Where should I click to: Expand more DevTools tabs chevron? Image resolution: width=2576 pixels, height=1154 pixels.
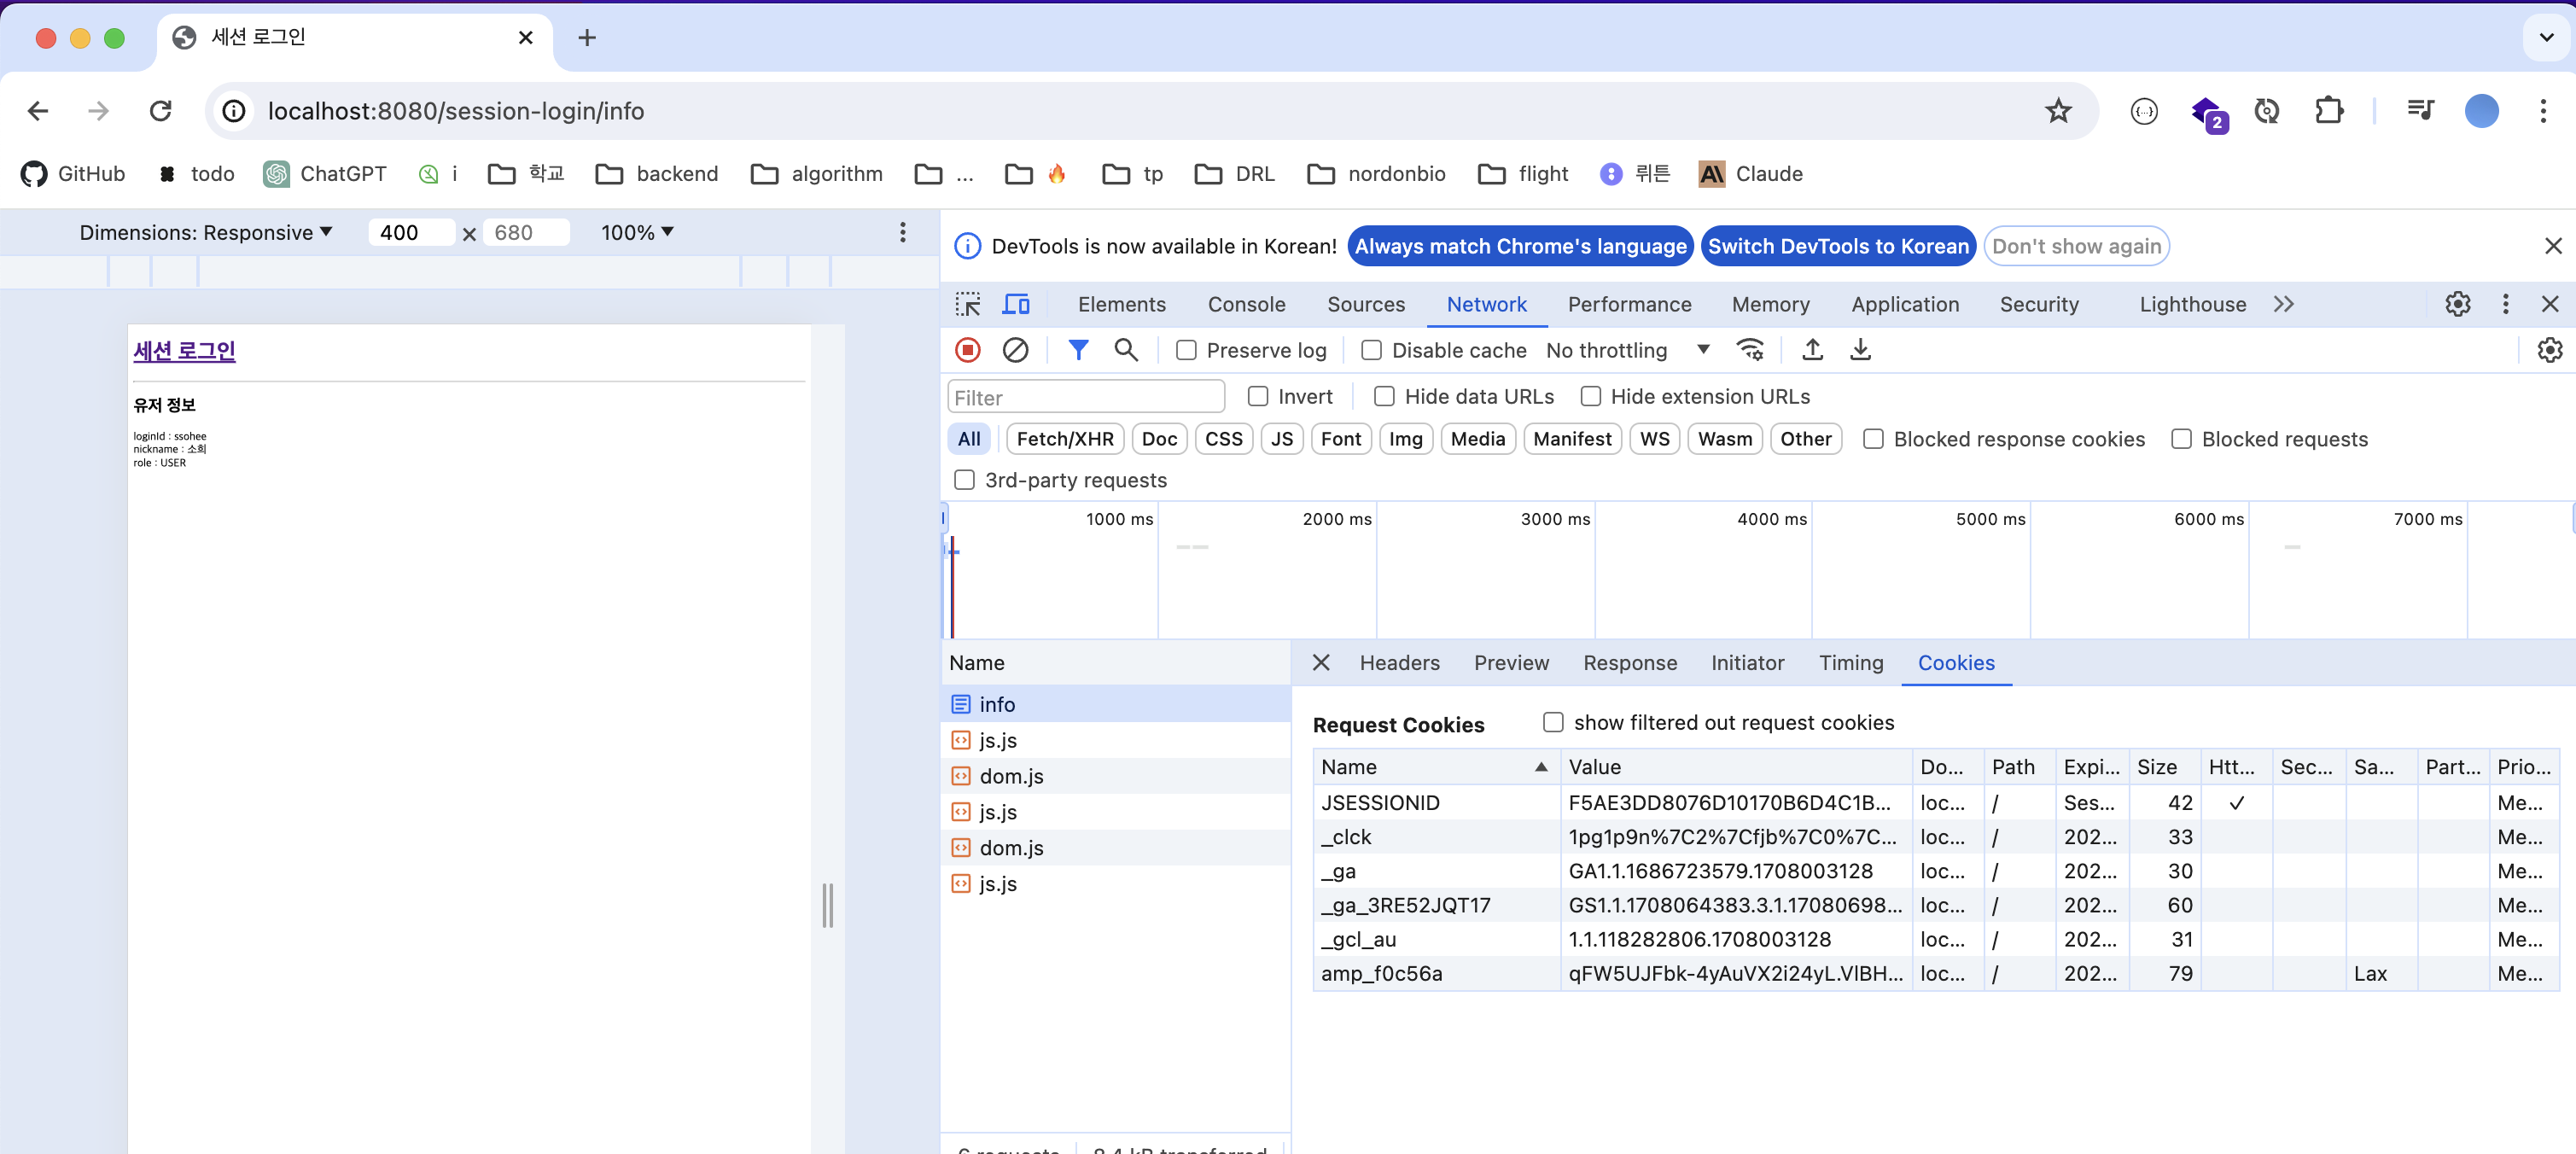[x=2283, y=304]
